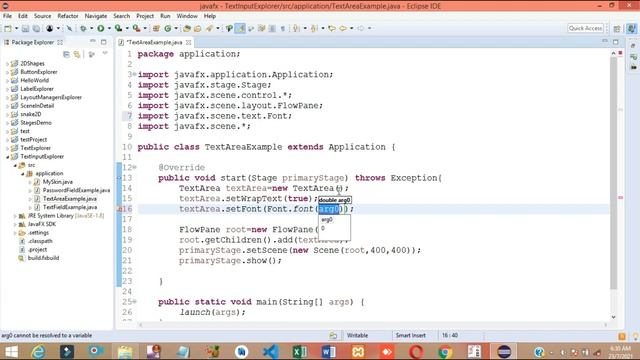Click error marker on line 16
Screen dimensions: 640x360
click(x=120, y=209)
